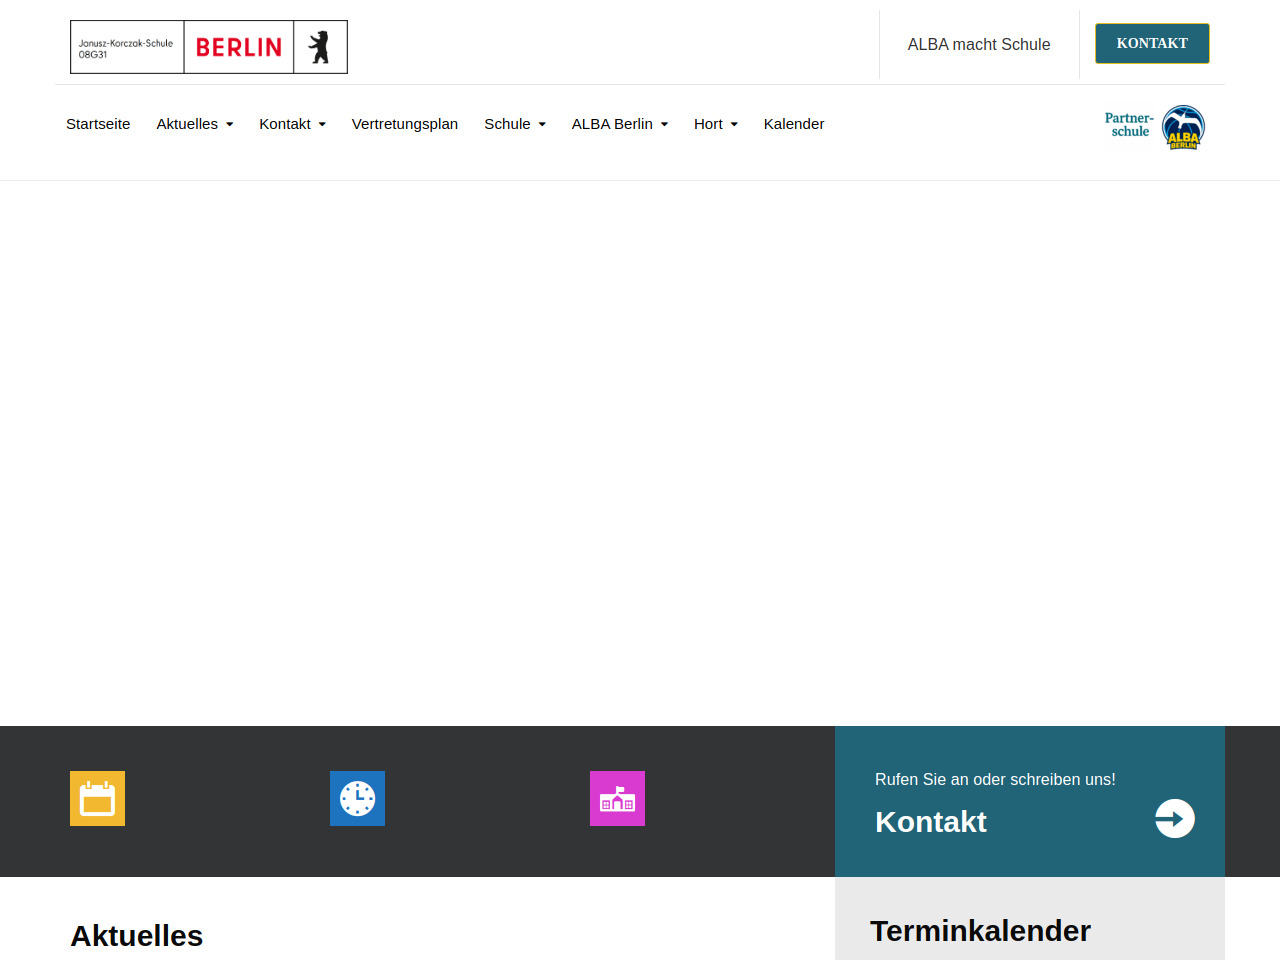This screenshot has width=1280, height=960.
Task: Click the Janusz-Korczak-Schule logo text
Action: coord(126,48)
